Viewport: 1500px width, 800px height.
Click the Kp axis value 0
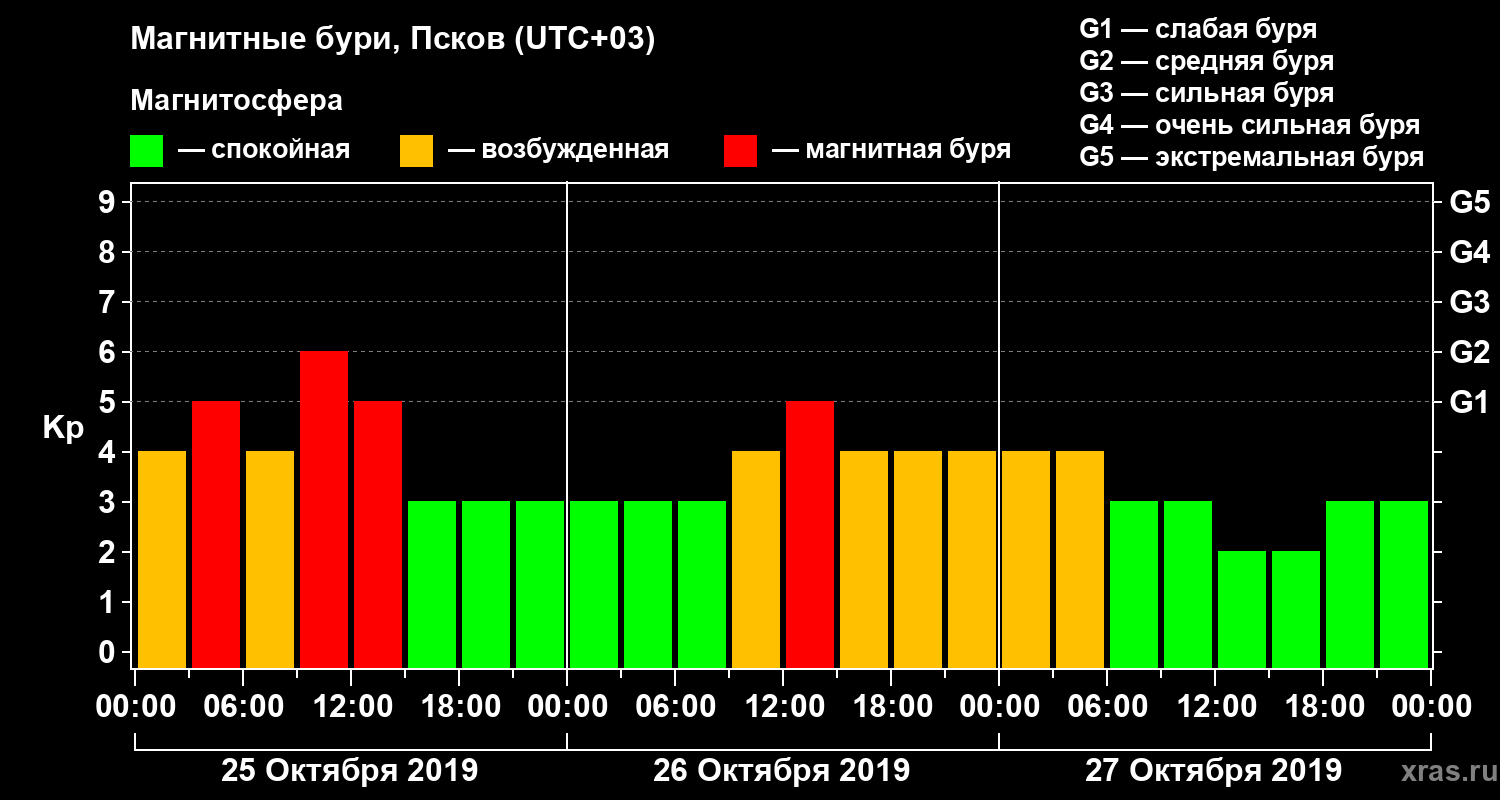[x=108, y=652]
